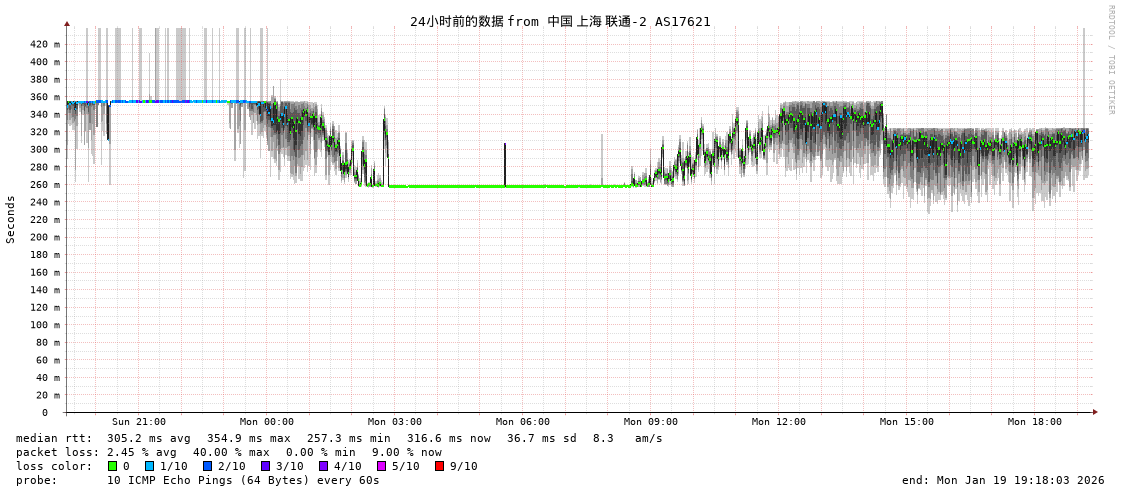1121x494 pixels.
Task: Click the green 0 loss color swatch
Action: [113, 466]
